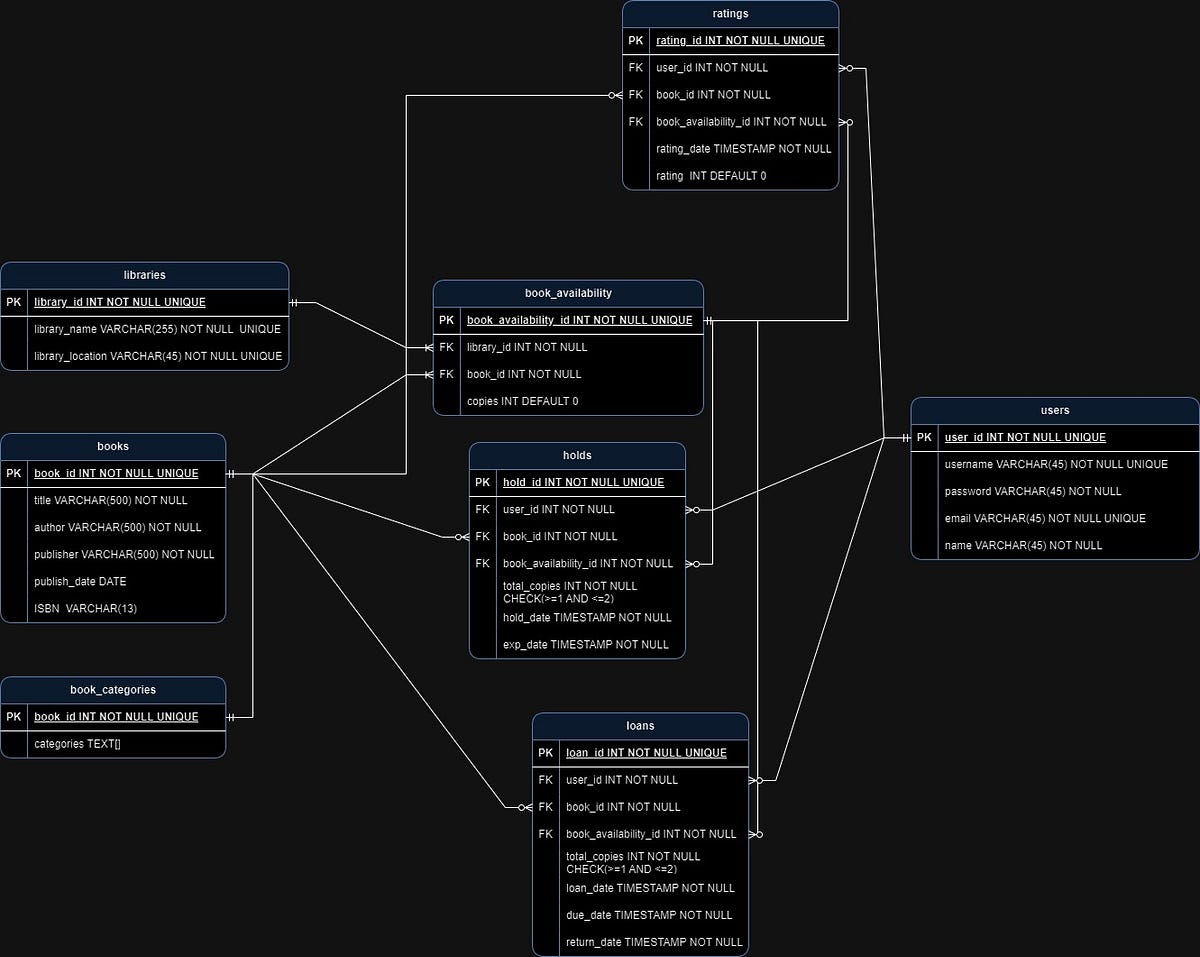Image resolution: width=1200 pixels, height=957 pixels.
Task: Select user_id INT NOT NULL in loans table
Action: [x=640, y=780]
